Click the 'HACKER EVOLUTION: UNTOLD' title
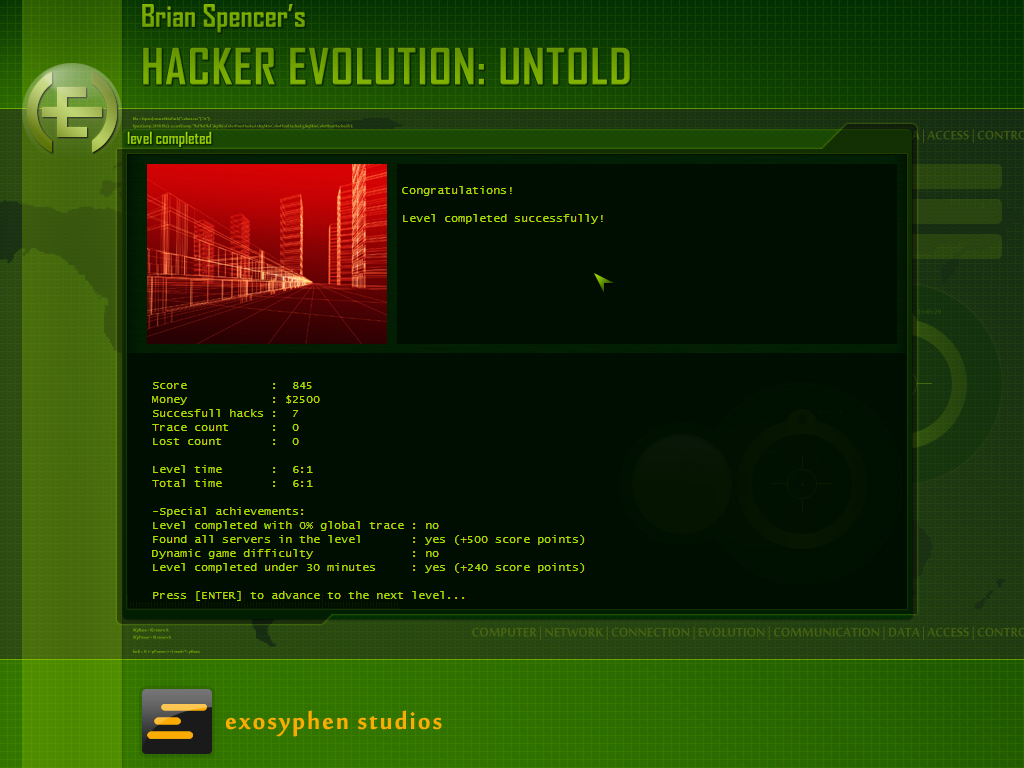1024x768 pixels. (x=386, y=67)
